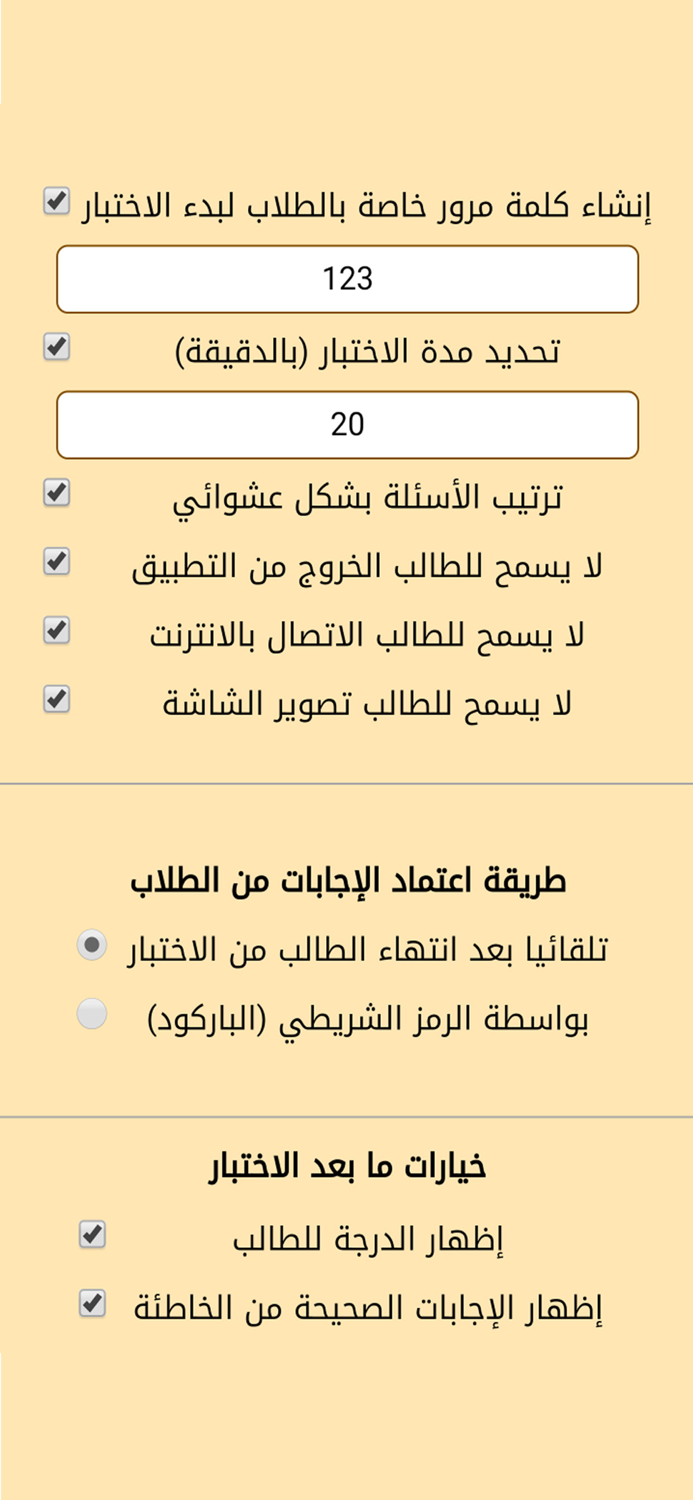
Task: Disable show correct and wrong answers option
Action: pyautogui.click(x=92, y=1305)
